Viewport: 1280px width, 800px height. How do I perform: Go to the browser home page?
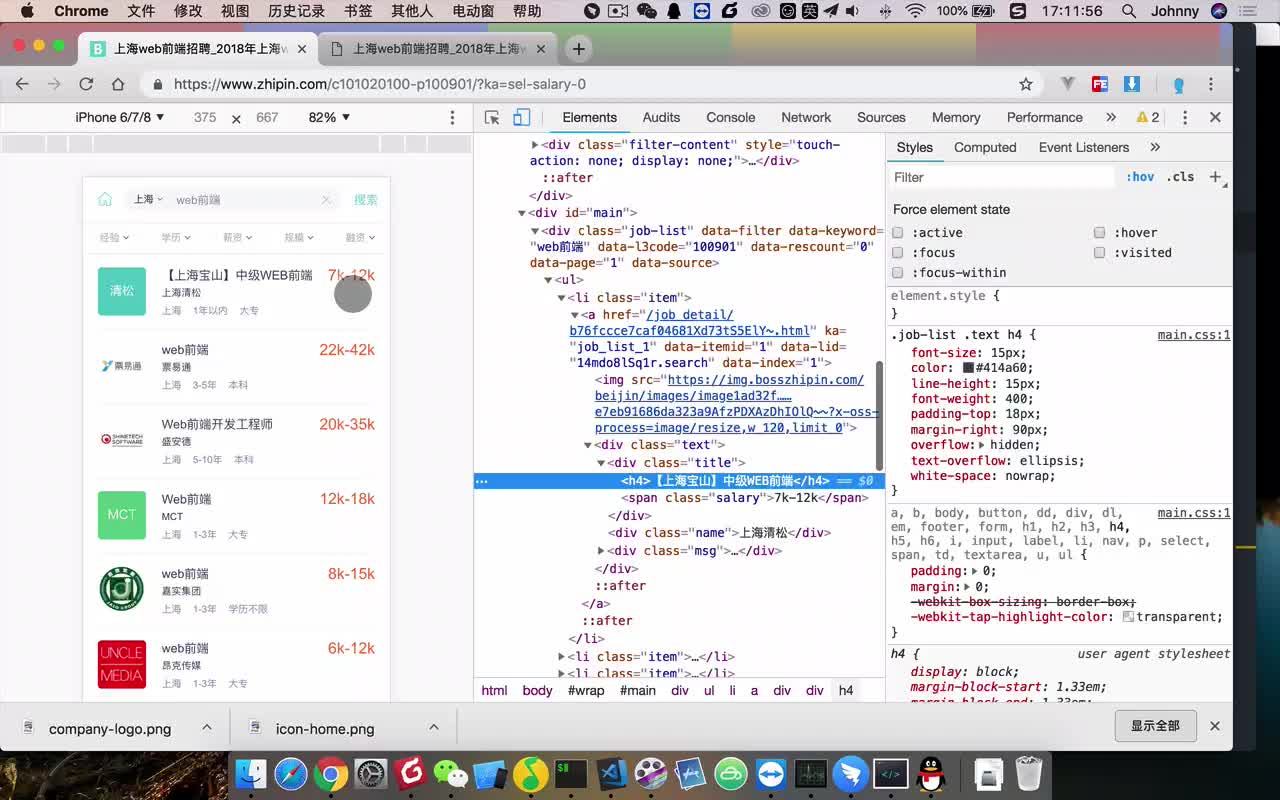point(118,84)
